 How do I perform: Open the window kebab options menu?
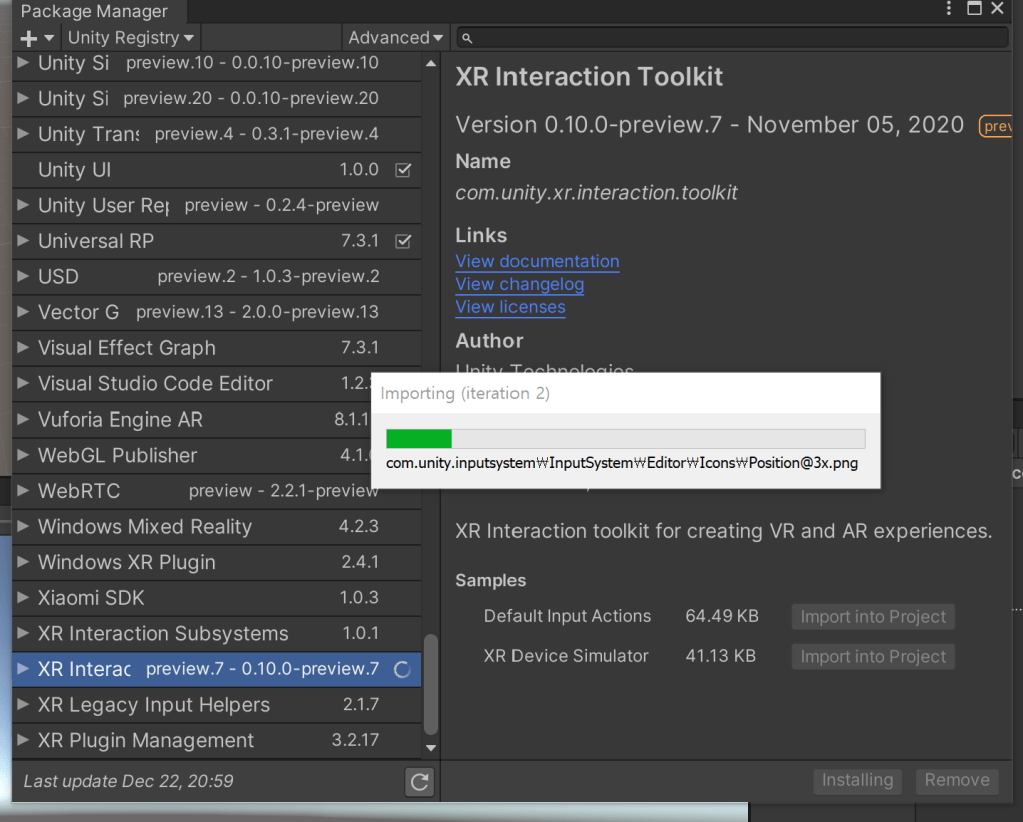pyautogui.click(x=949, y=9)
